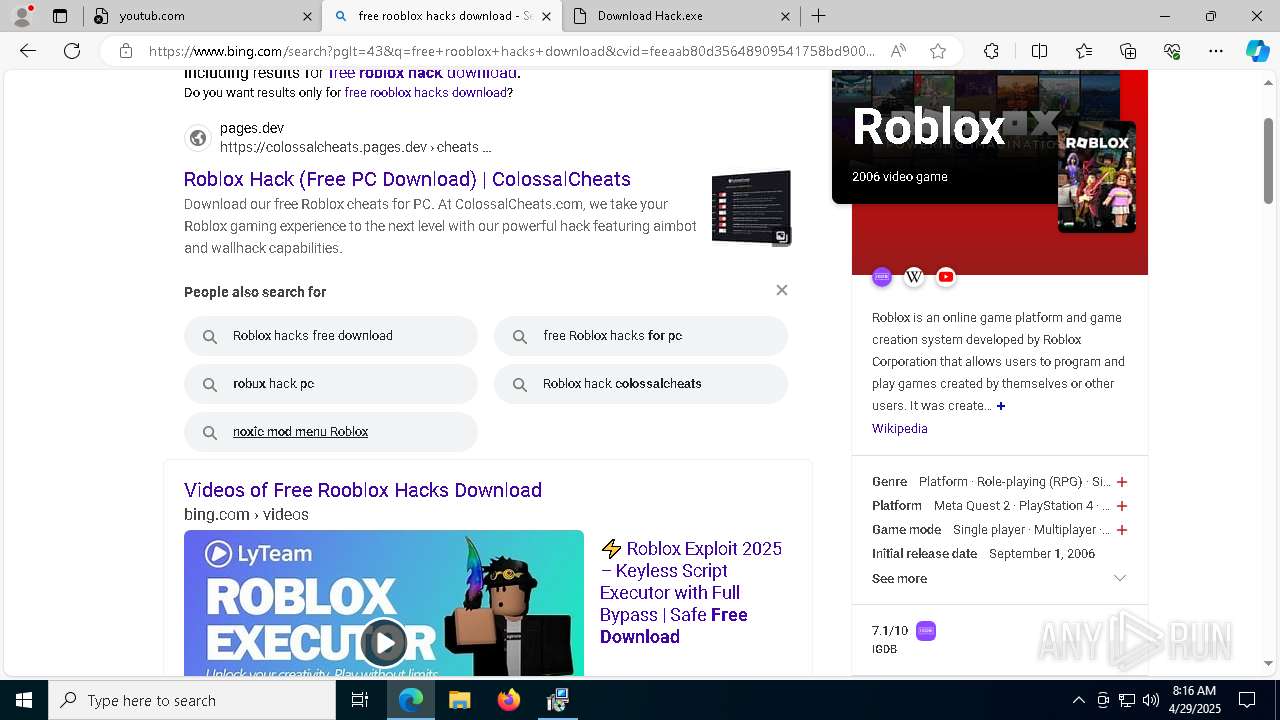Add this page to favorites star
Image resolution: width=1280 pixels, height=720 pixels.
tap(938, 51)
